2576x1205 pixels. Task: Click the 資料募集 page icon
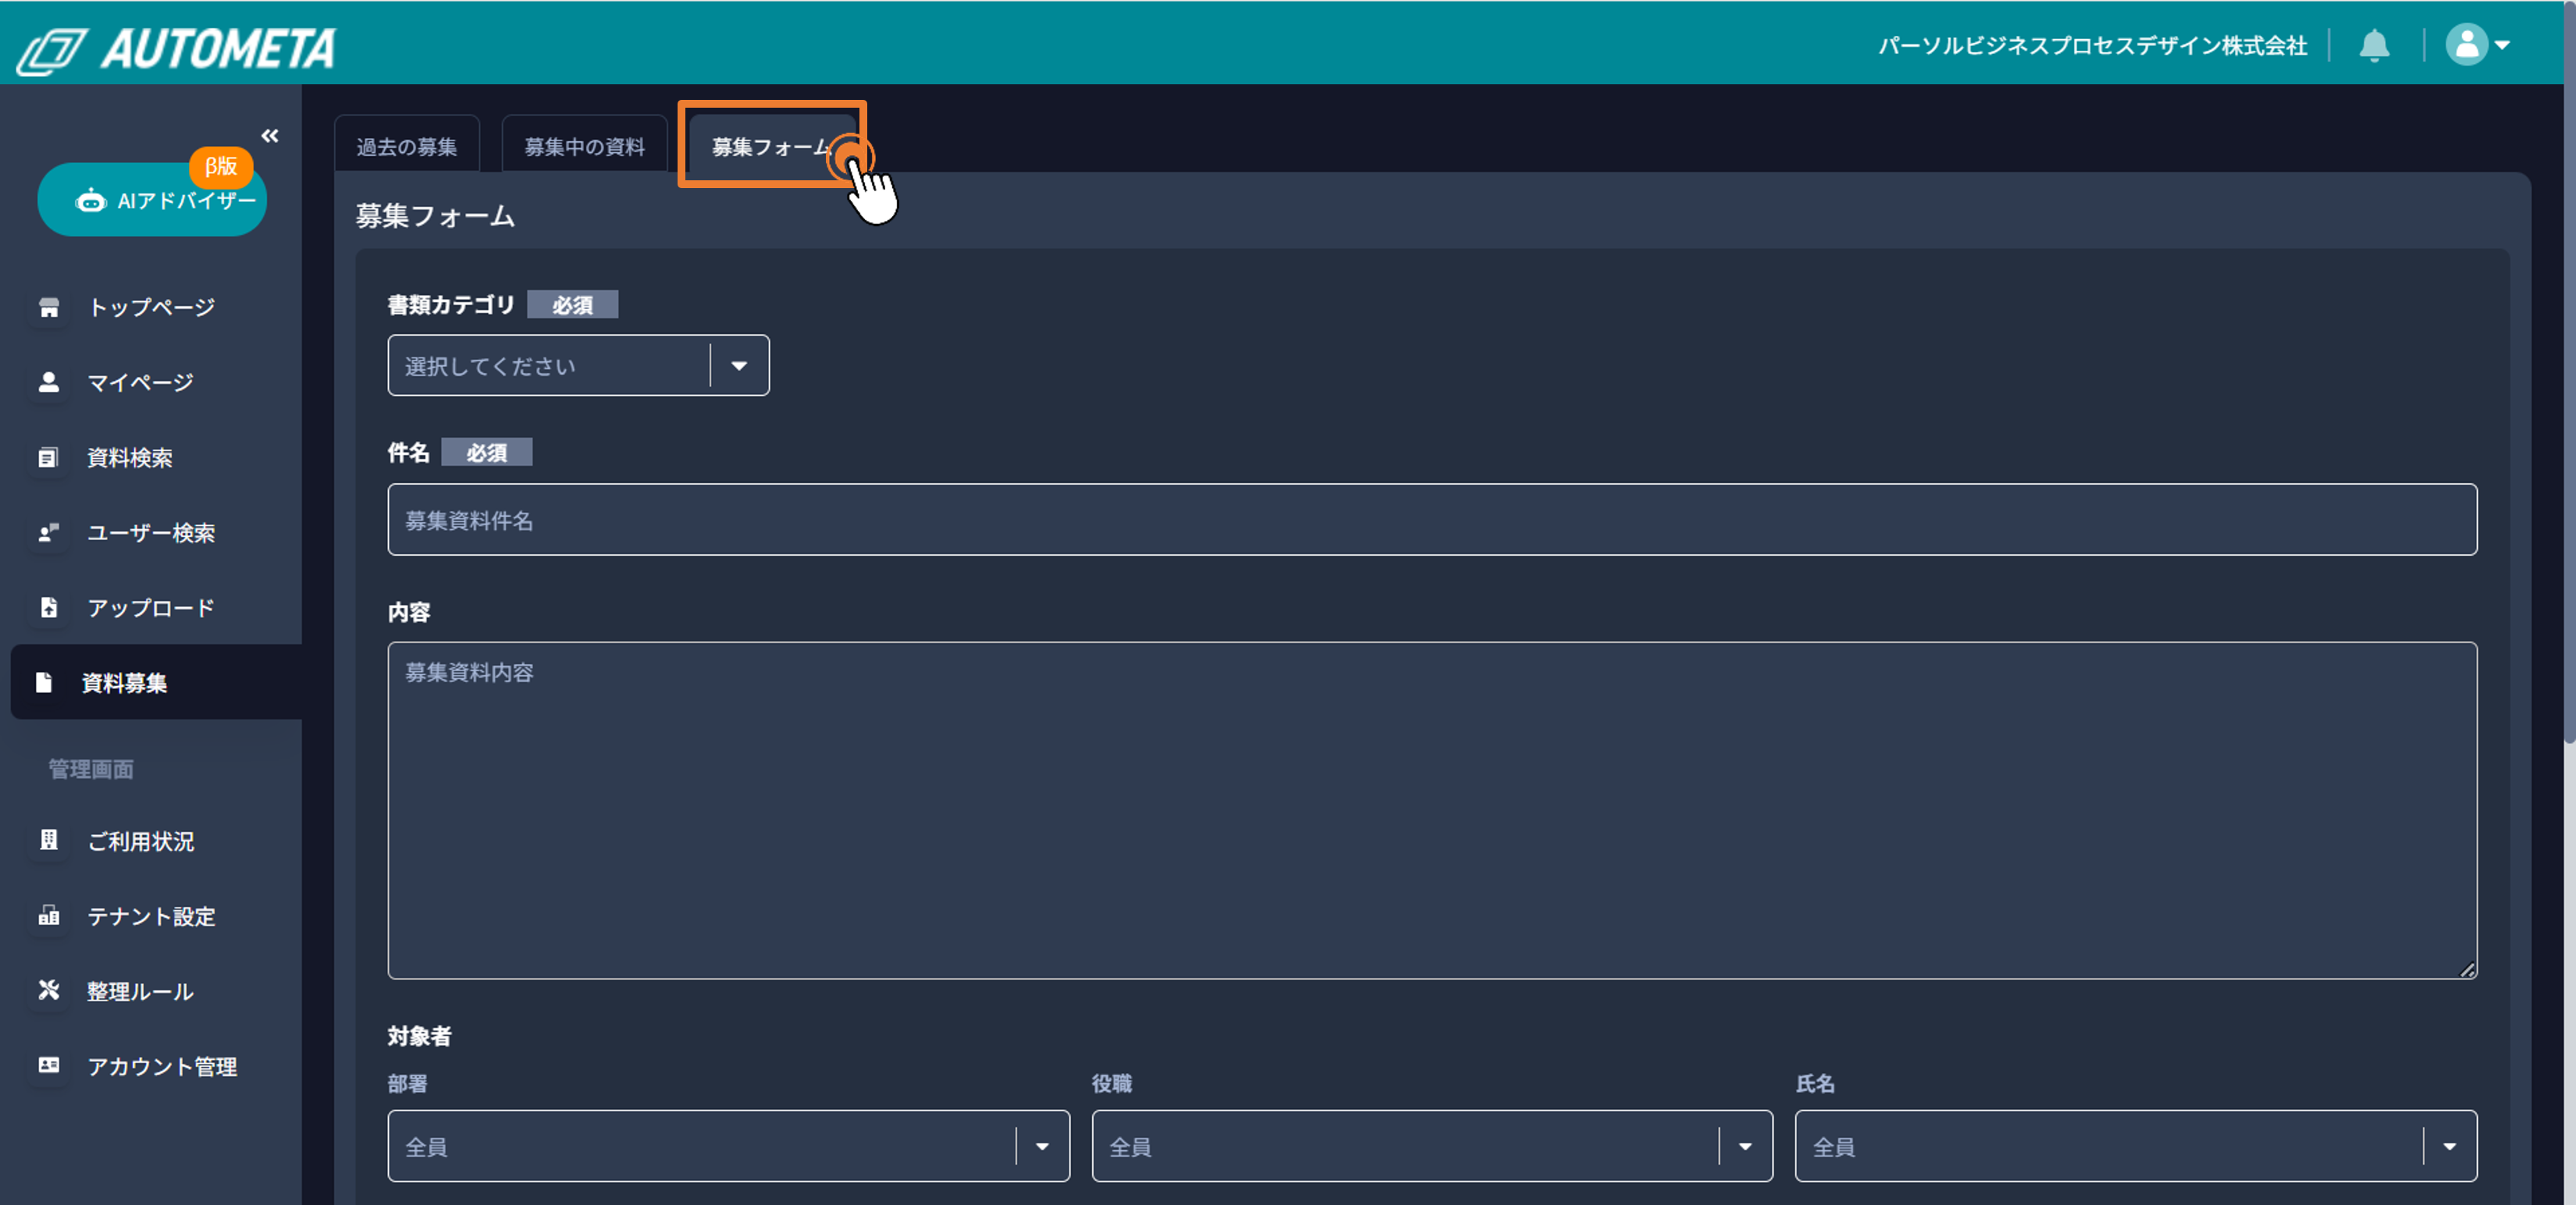click(x=44, y=682)
